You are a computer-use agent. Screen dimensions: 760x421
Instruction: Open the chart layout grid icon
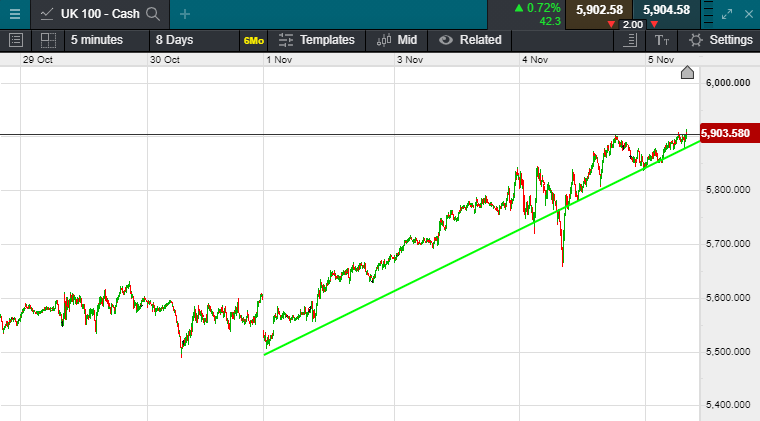click(48, 40)
